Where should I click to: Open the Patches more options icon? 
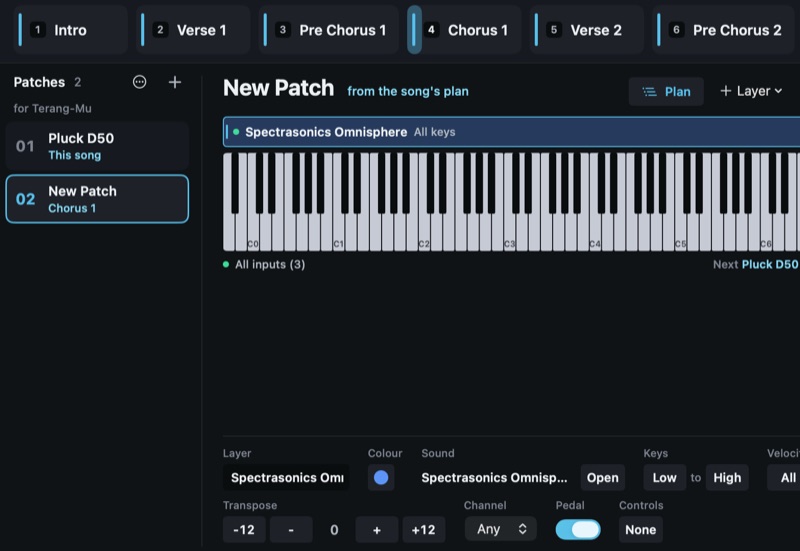click(139, 82)
